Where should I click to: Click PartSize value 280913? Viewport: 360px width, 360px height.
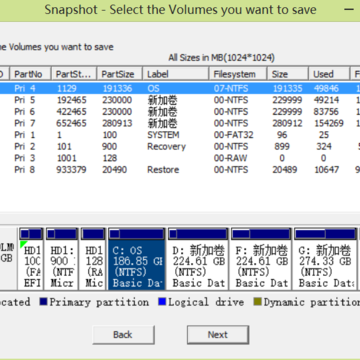click(x=117, y=123)
